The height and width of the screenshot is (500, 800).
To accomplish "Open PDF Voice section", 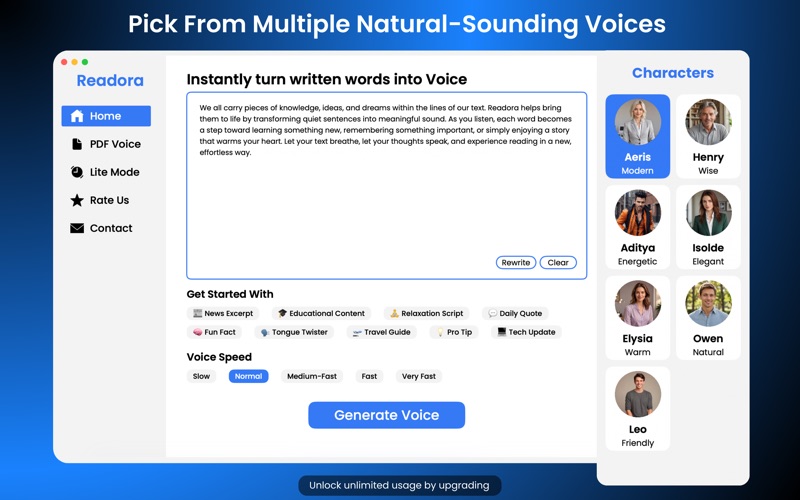I will (106, 144).
